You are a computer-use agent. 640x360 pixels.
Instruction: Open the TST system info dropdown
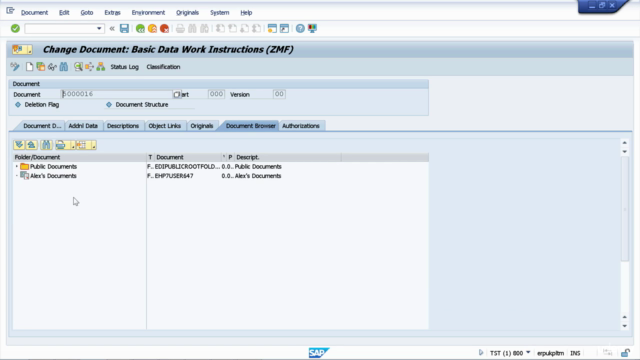(528, 353)
